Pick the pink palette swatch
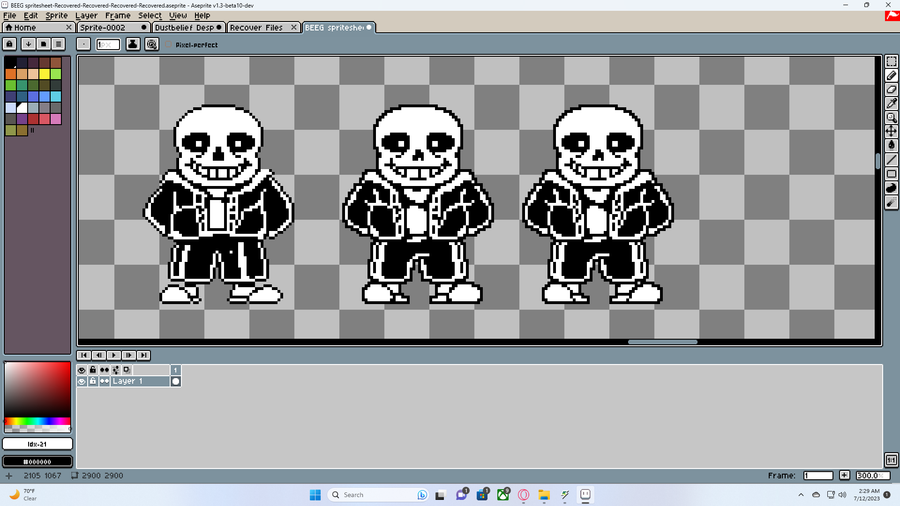The height and width of the screenshot is (506, 900). [x=56, y=119]
